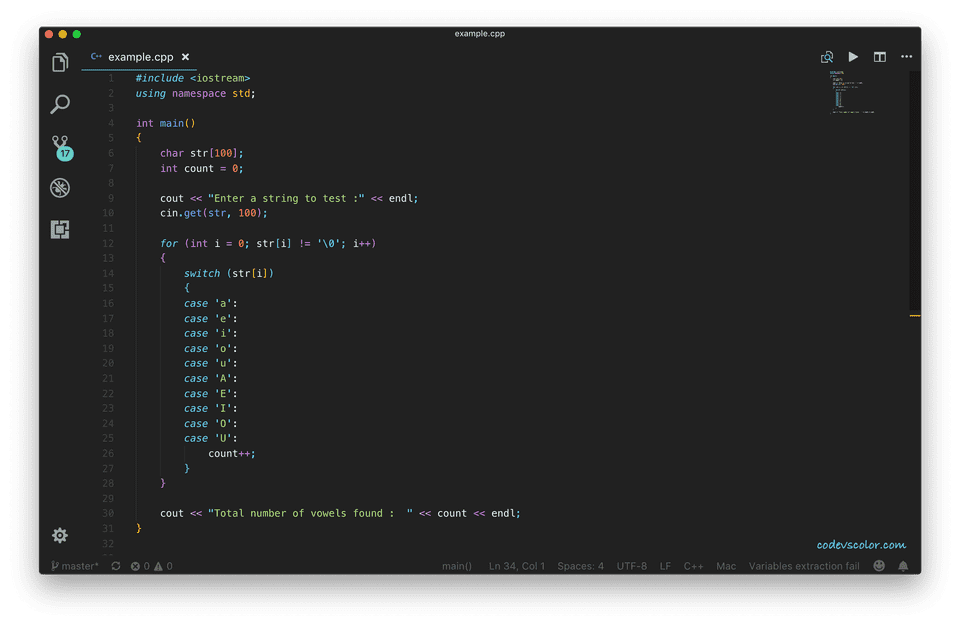Open search in editor preview icon

click(827, 57)
